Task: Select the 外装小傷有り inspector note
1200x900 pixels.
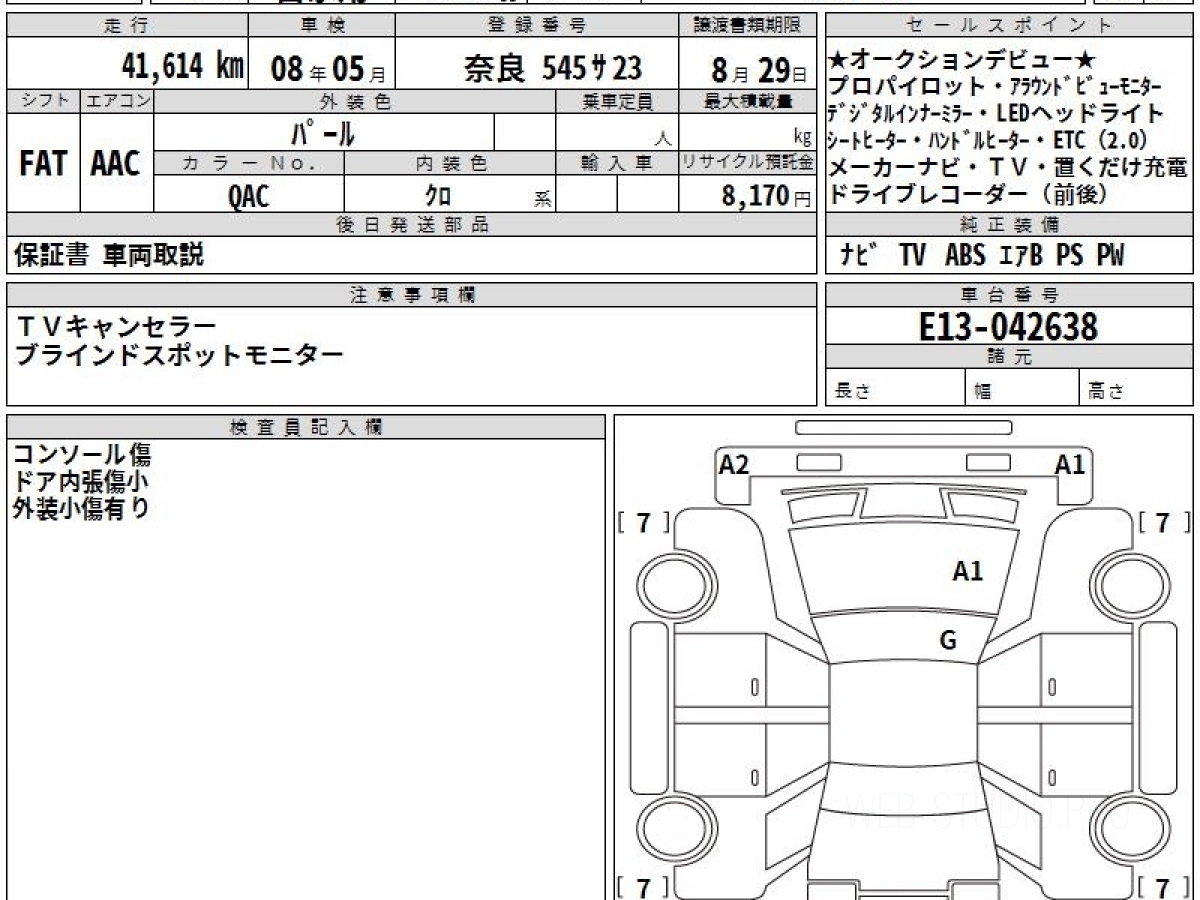Action: (82, 508)
